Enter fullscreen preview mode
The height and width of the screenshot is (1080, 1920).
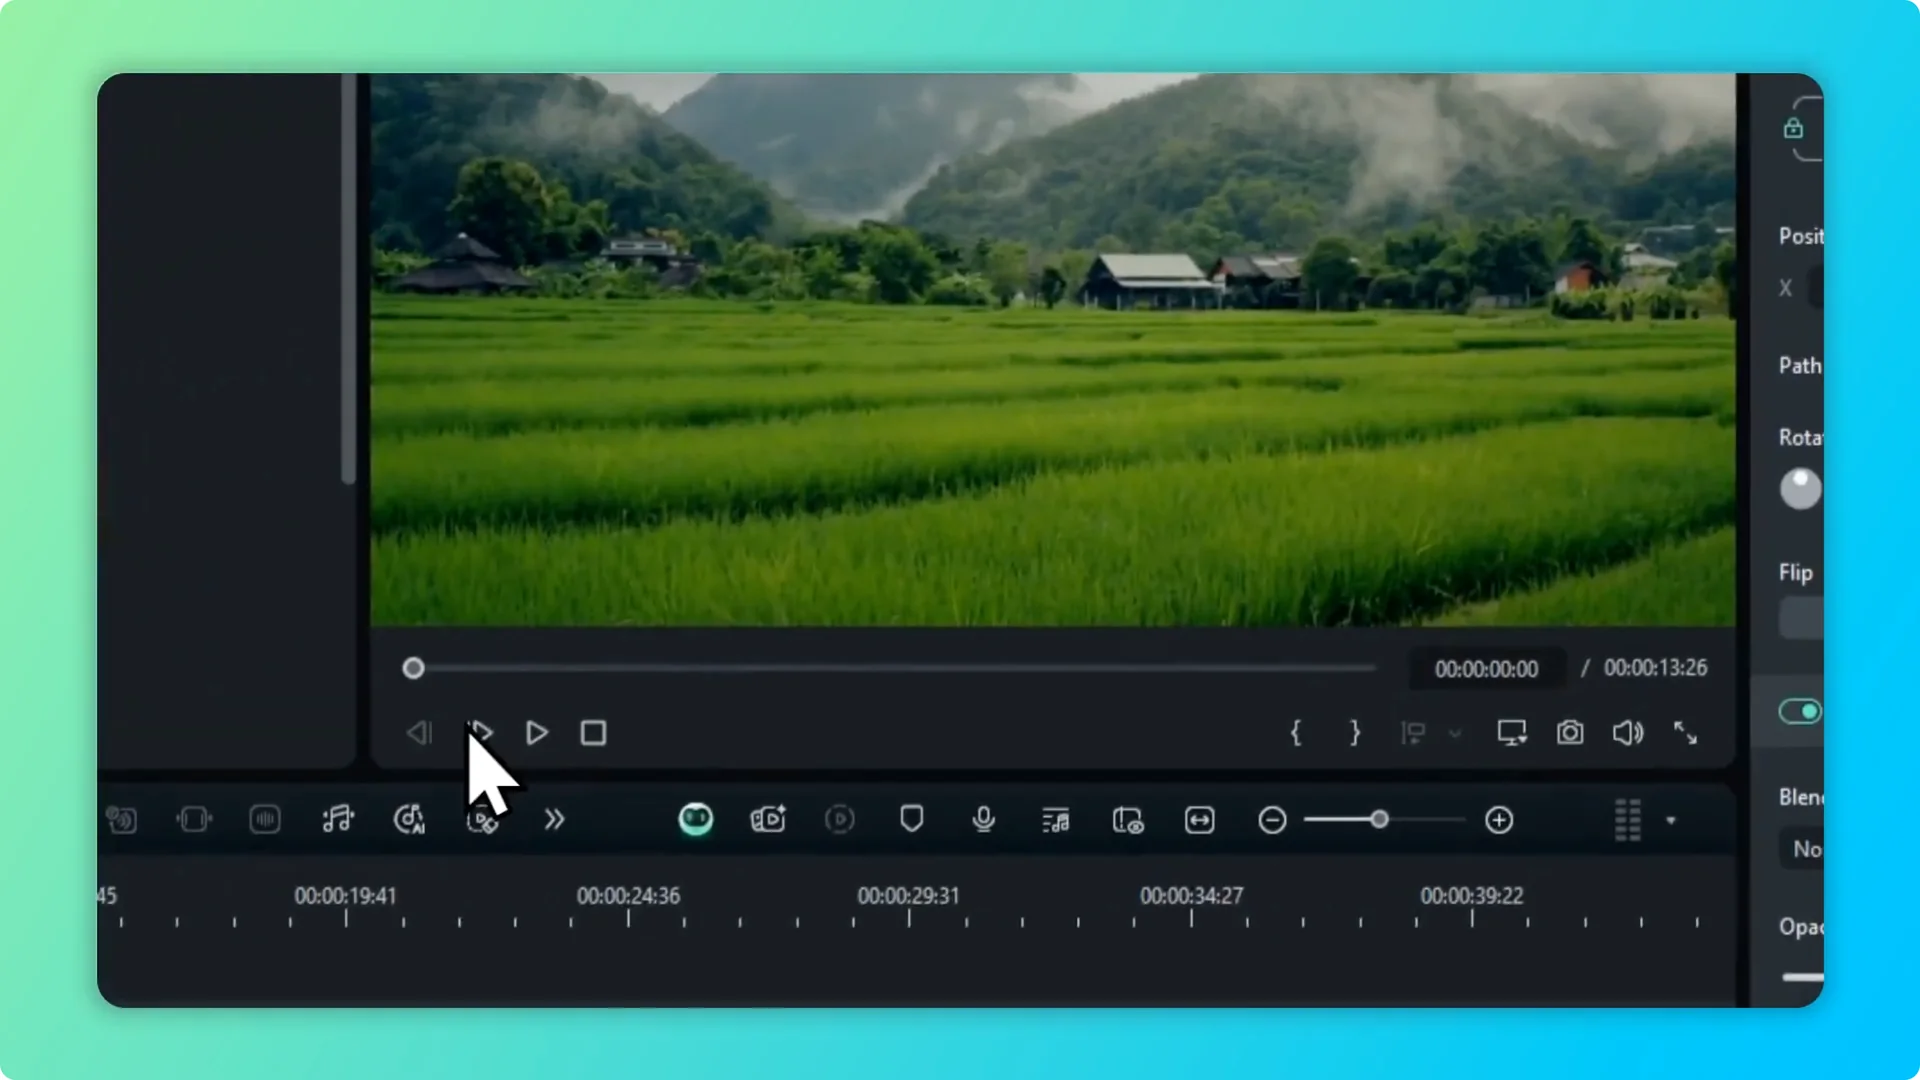tap(1686, 733)
